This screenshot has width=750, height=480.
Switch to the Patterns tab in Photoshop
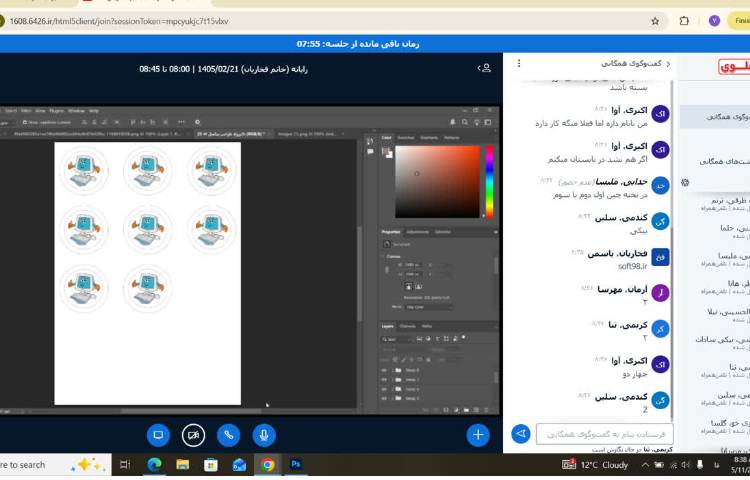pyautogui.click(x=452, y=138)
